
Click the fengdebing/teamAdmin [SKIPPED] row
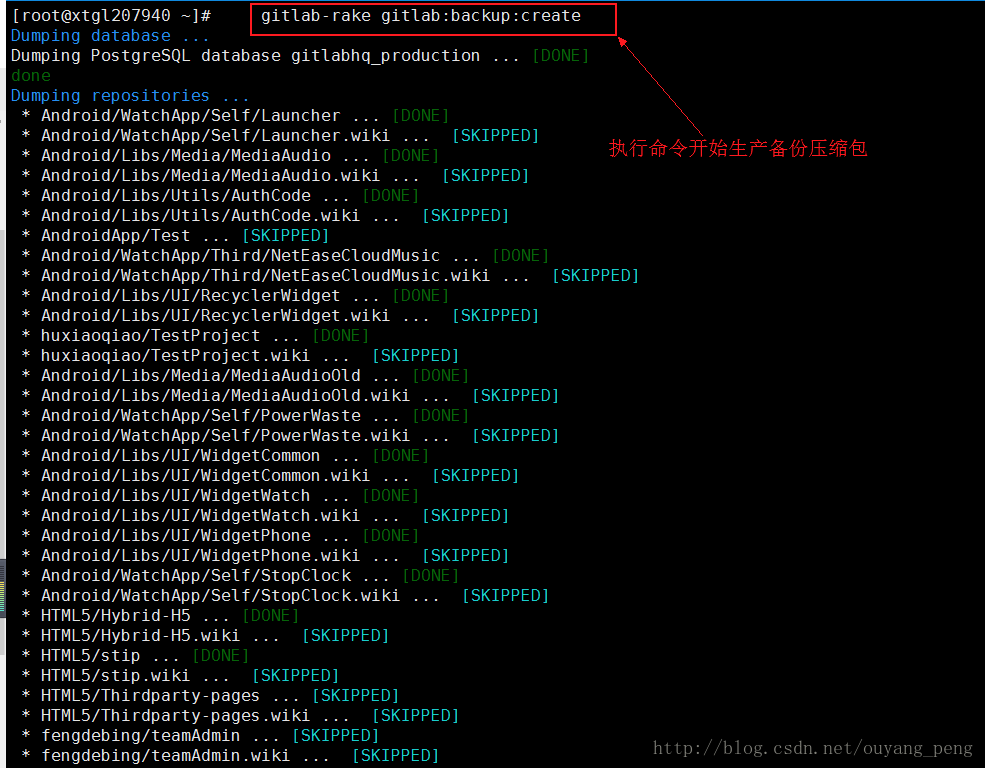pyautogui.click(x=200, y=736)
